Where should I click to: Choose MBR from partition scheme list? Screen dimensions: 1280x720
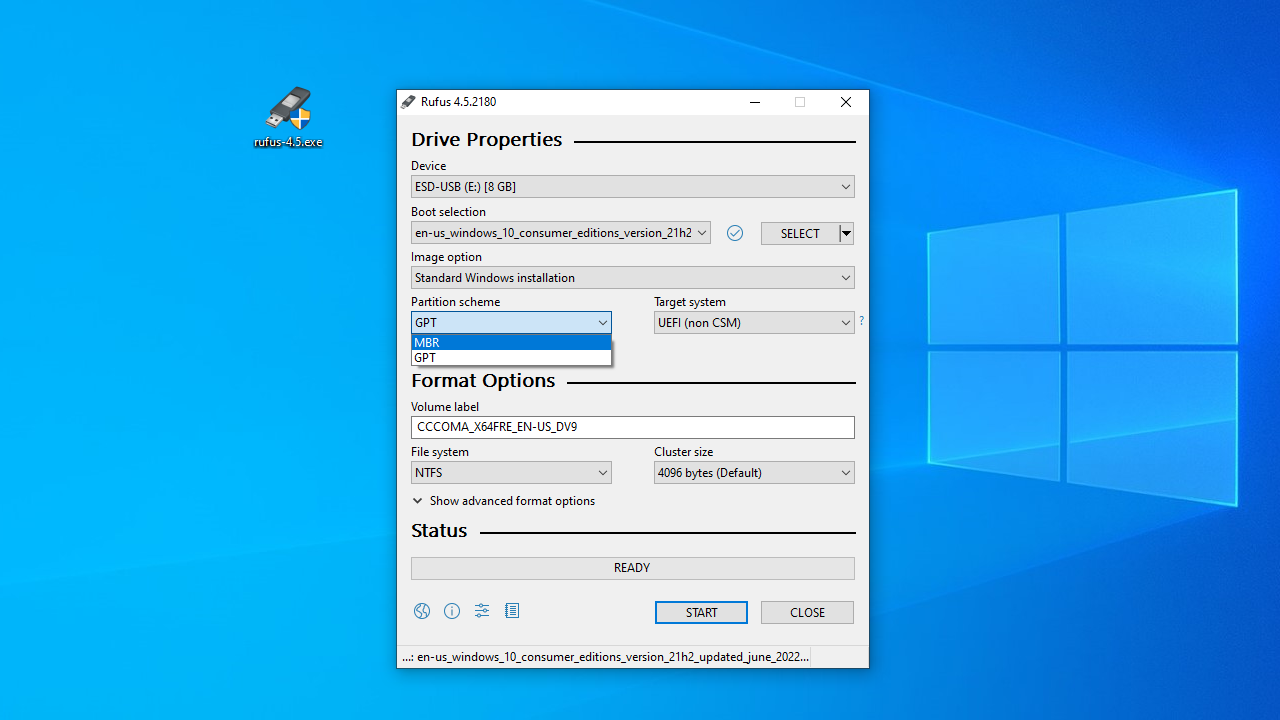pos(511,342)
